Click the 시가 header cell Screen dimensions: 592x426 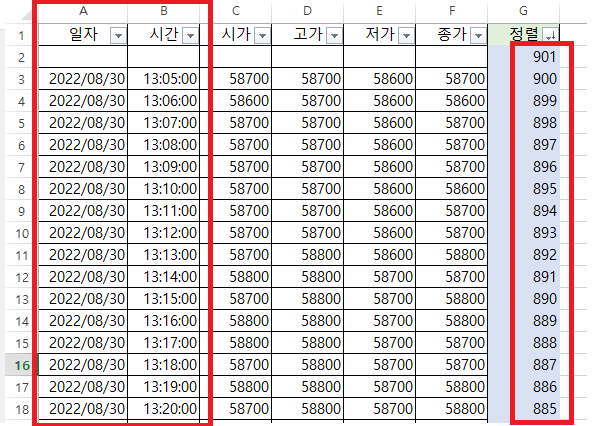tap(236, 35)
